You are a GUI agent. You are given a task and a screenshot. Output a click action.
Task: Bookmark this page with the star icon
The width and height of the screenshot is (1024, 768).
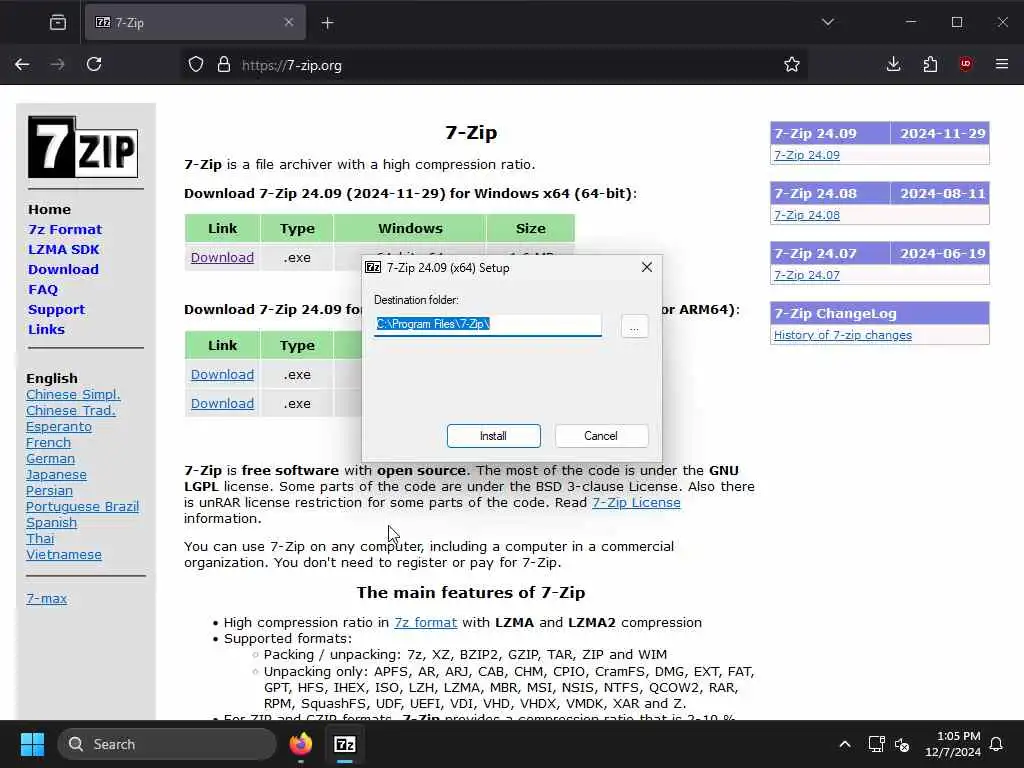point(792,65)
